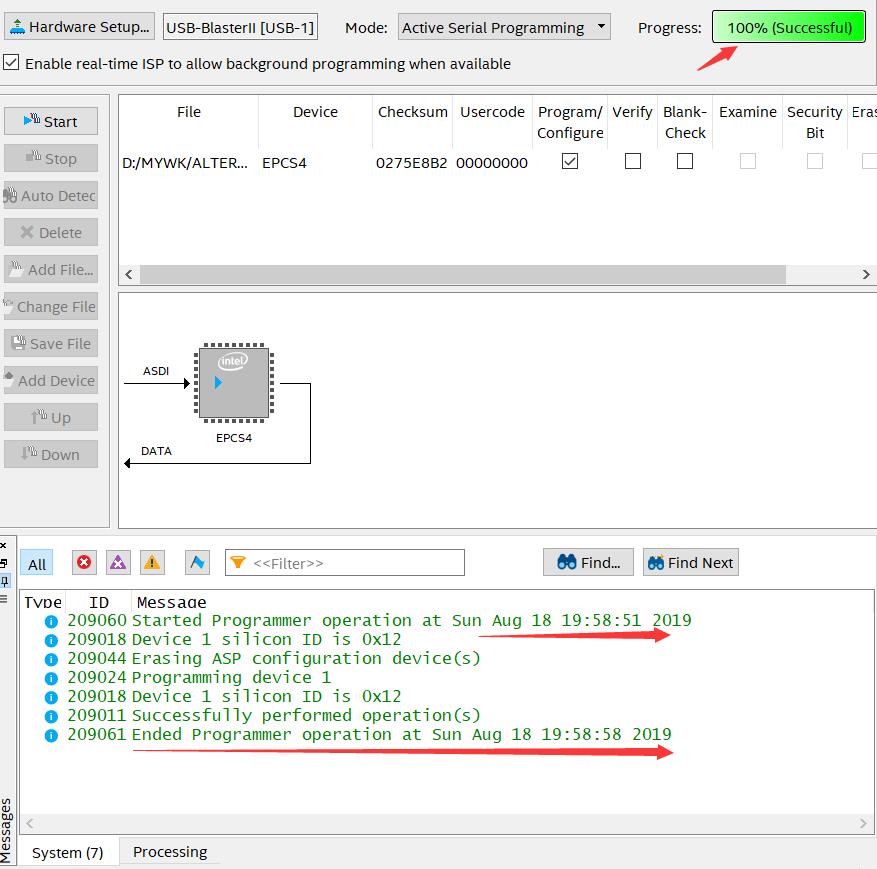This screenshot has width=877, height=869.
Task: Click the Change File button
Action: tap(51, 306)
